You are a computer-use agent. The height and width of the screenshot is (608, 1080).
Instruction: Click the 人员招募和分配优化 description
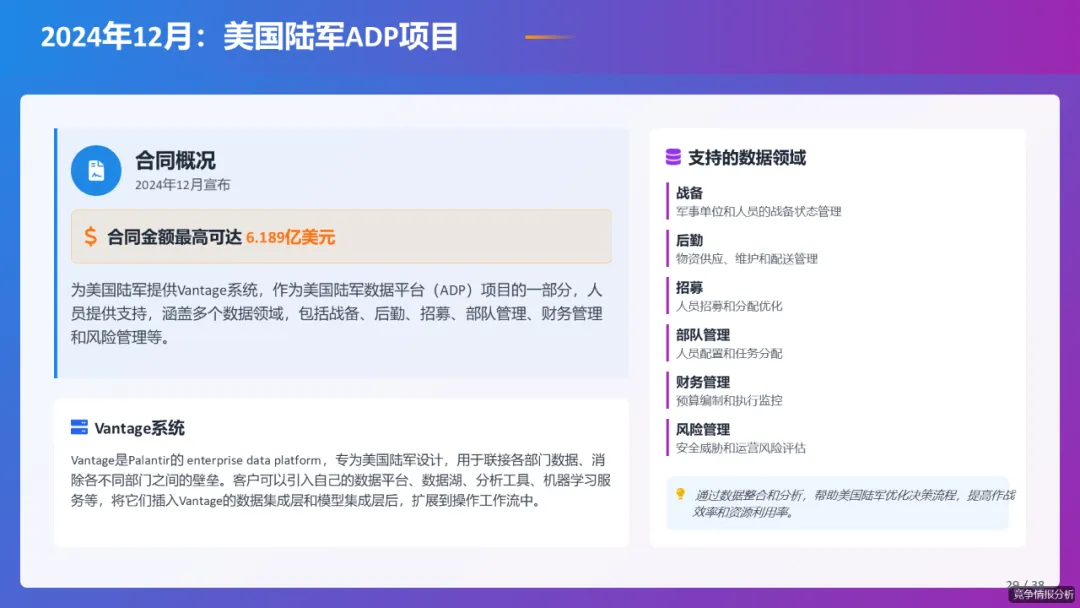(x=729, y=306)
